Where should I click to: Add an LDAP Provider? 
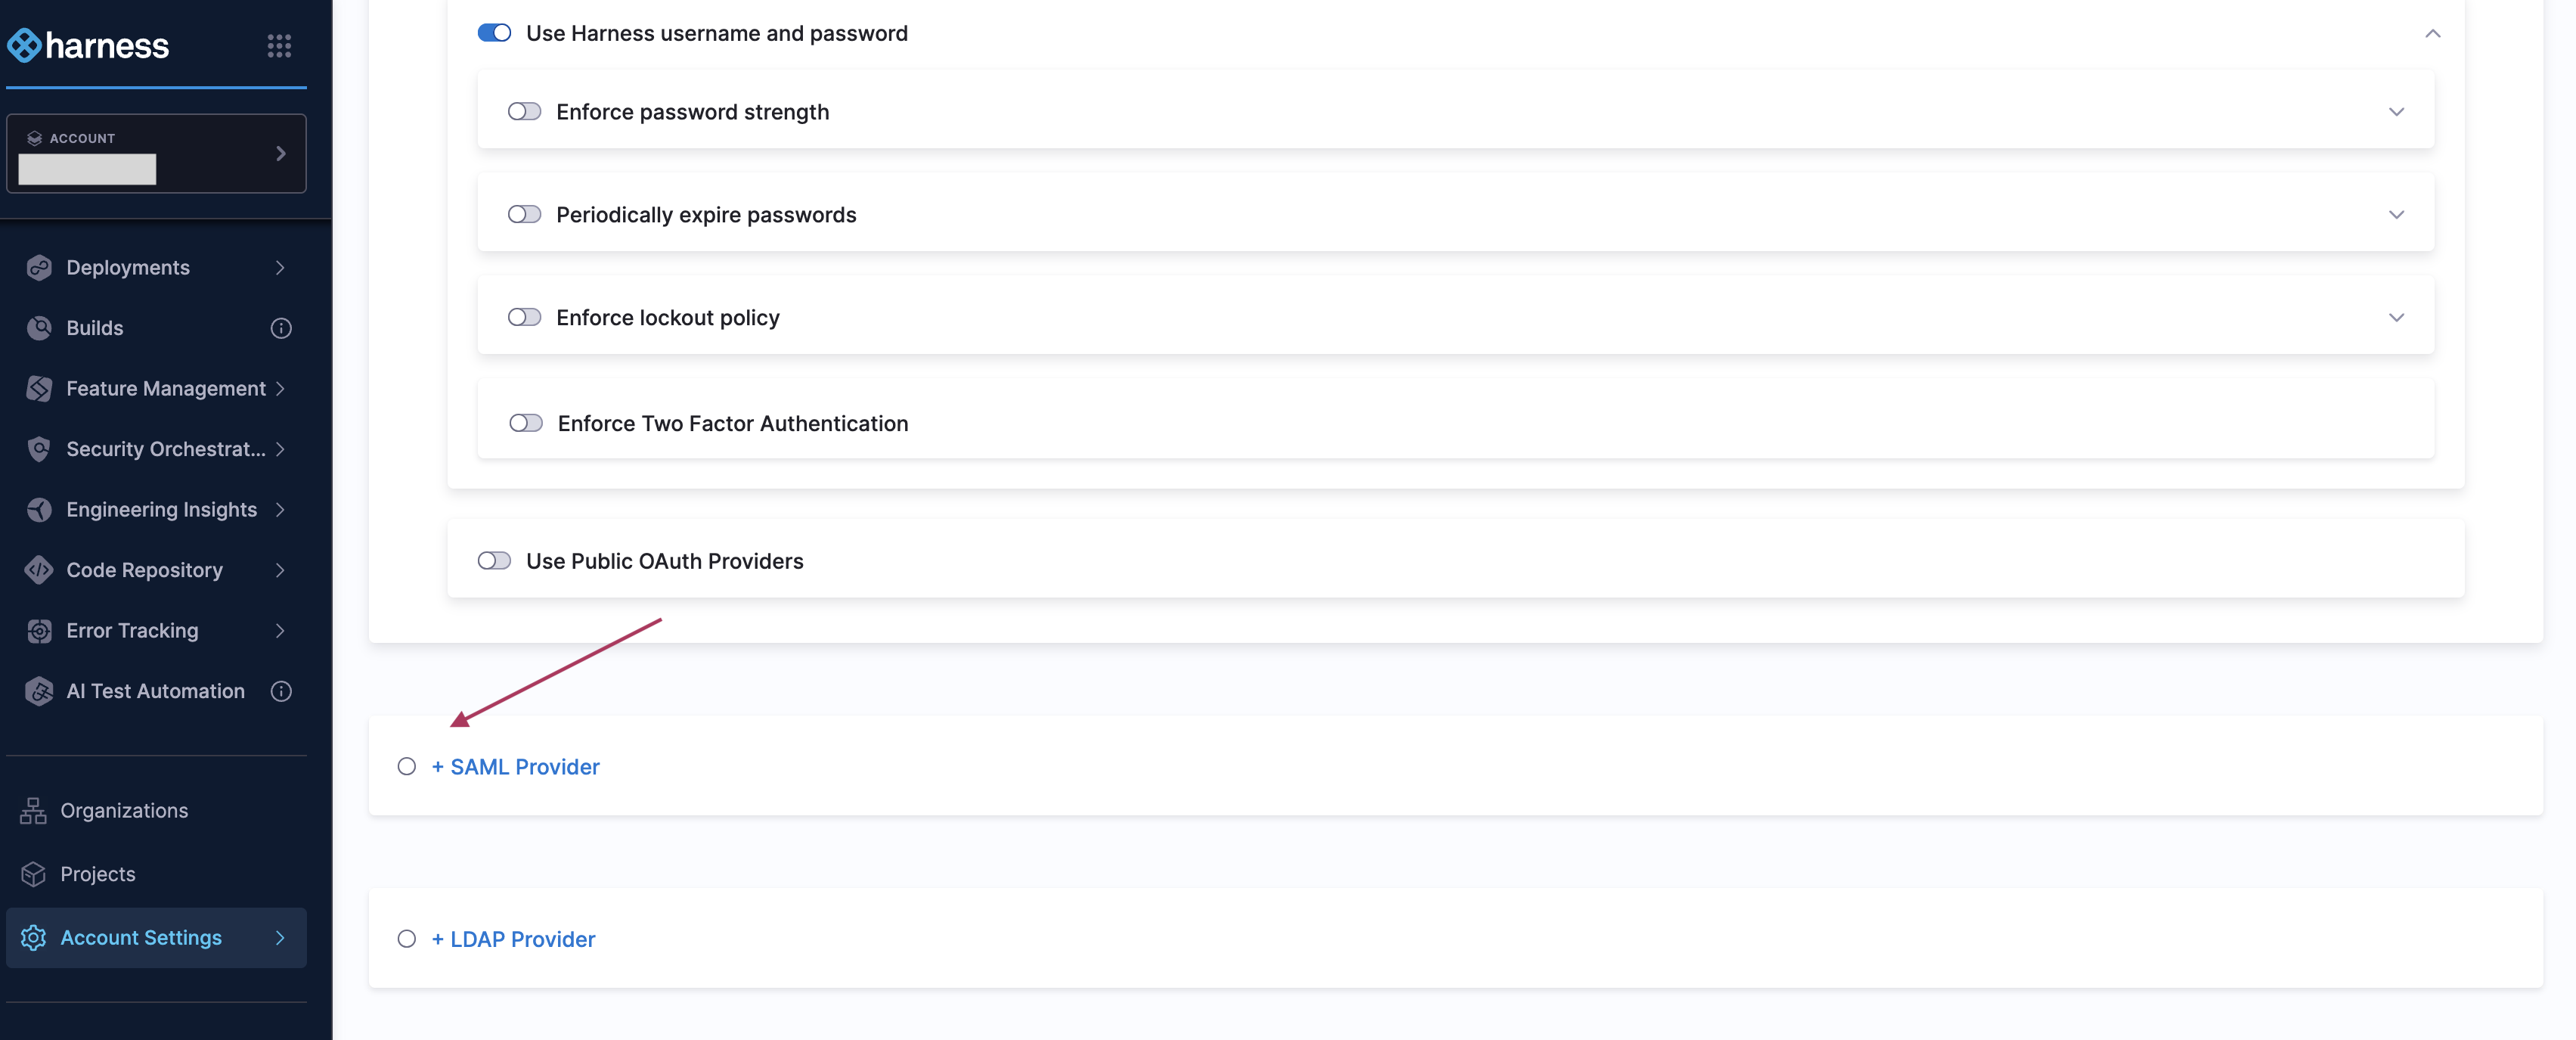click(x=513, y=939)
